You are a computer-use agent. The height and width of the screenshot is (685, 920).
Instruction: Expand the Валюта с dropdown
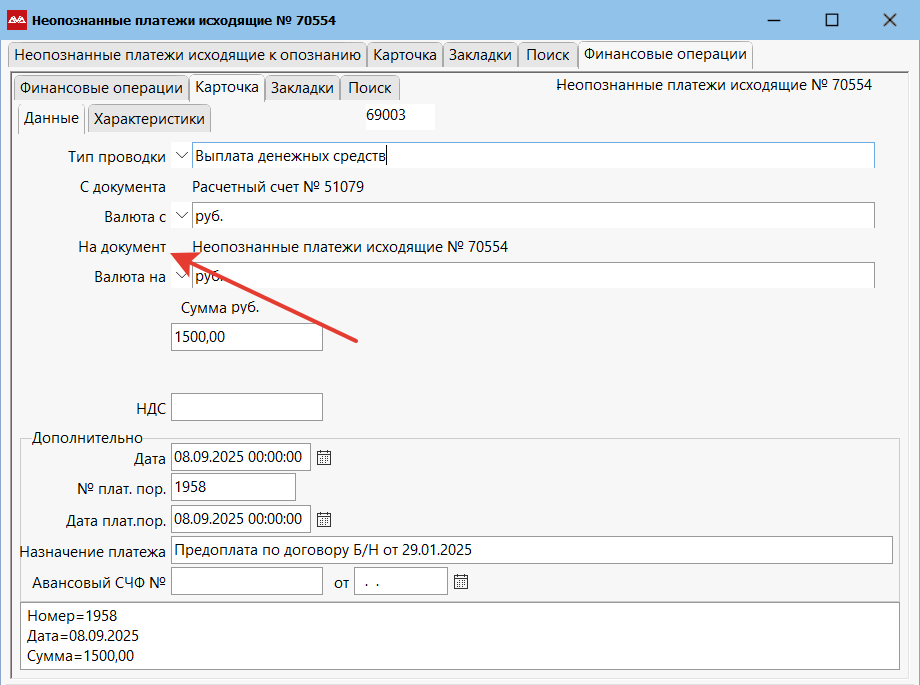[x=181, y=216]
